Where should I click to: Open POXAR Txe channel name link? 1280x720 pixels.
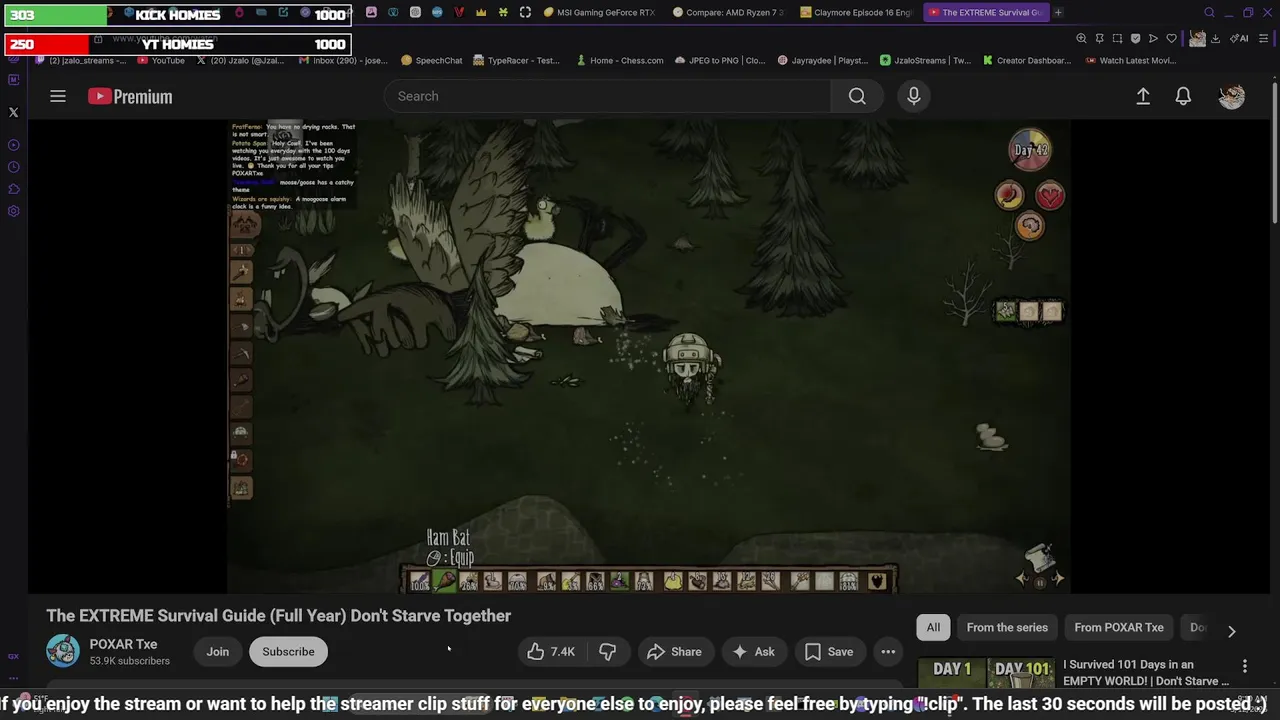(123, 644)
